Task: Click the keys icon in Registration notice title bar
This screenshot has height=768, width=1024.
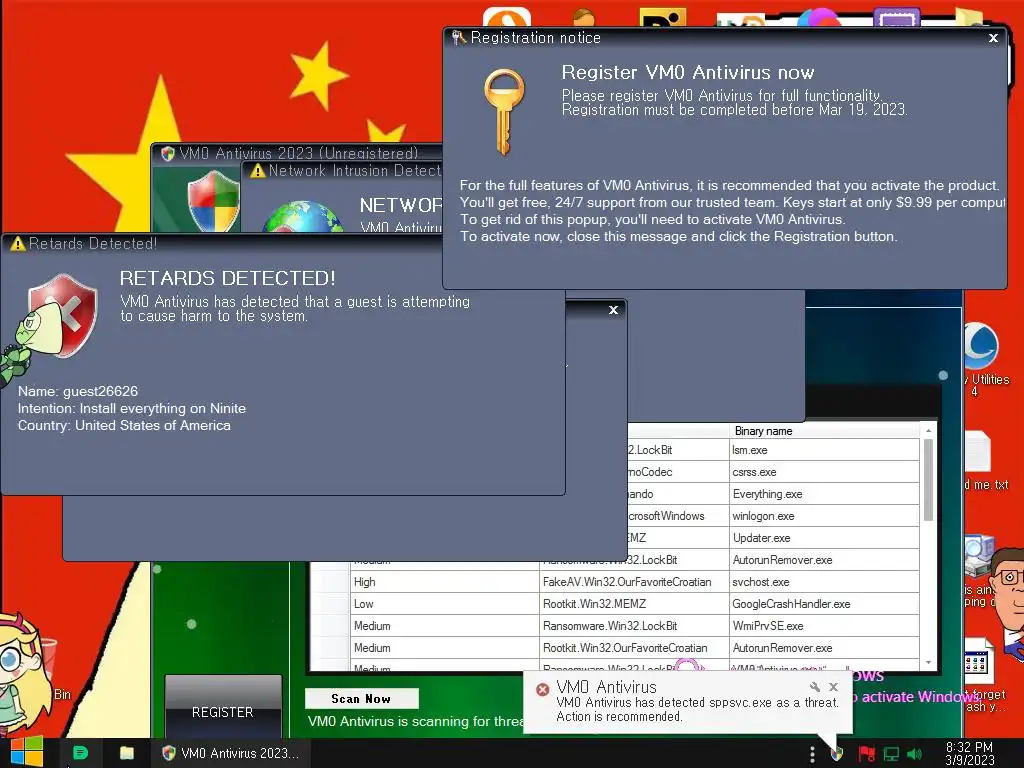Action: pos(458,38)
